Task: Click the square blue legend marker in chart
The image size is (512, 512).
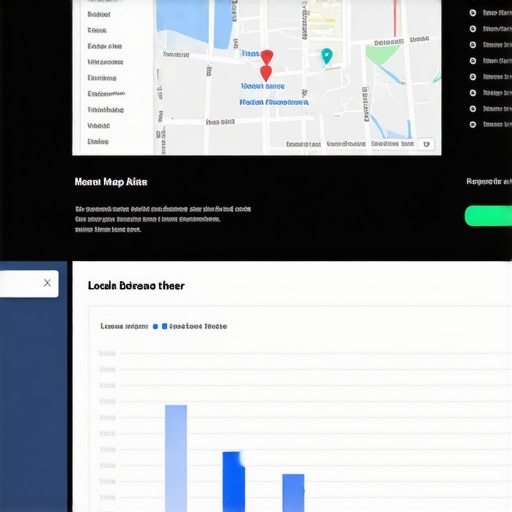Action: [x=164, y=326]
